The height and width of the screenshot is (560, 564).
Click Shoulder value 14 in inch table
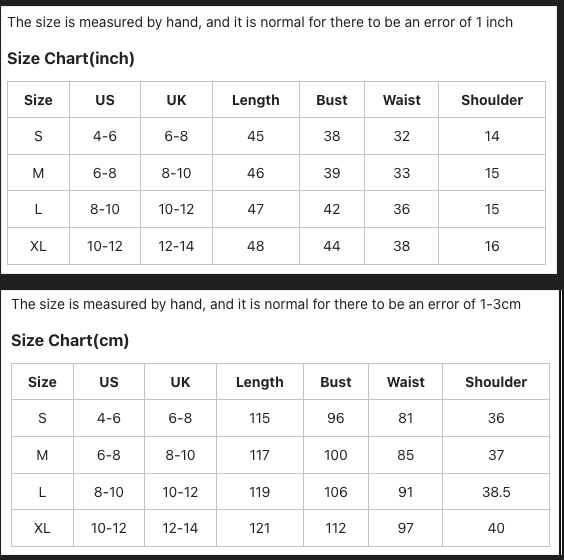point(492,136)
